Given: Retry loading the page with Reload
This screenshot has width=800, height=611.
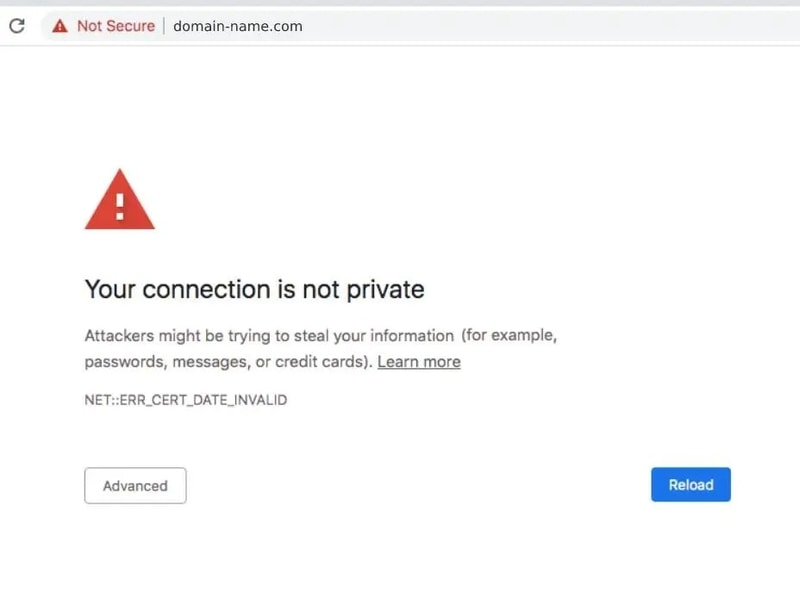Looking at the screenshot, I should pos(690,484).
